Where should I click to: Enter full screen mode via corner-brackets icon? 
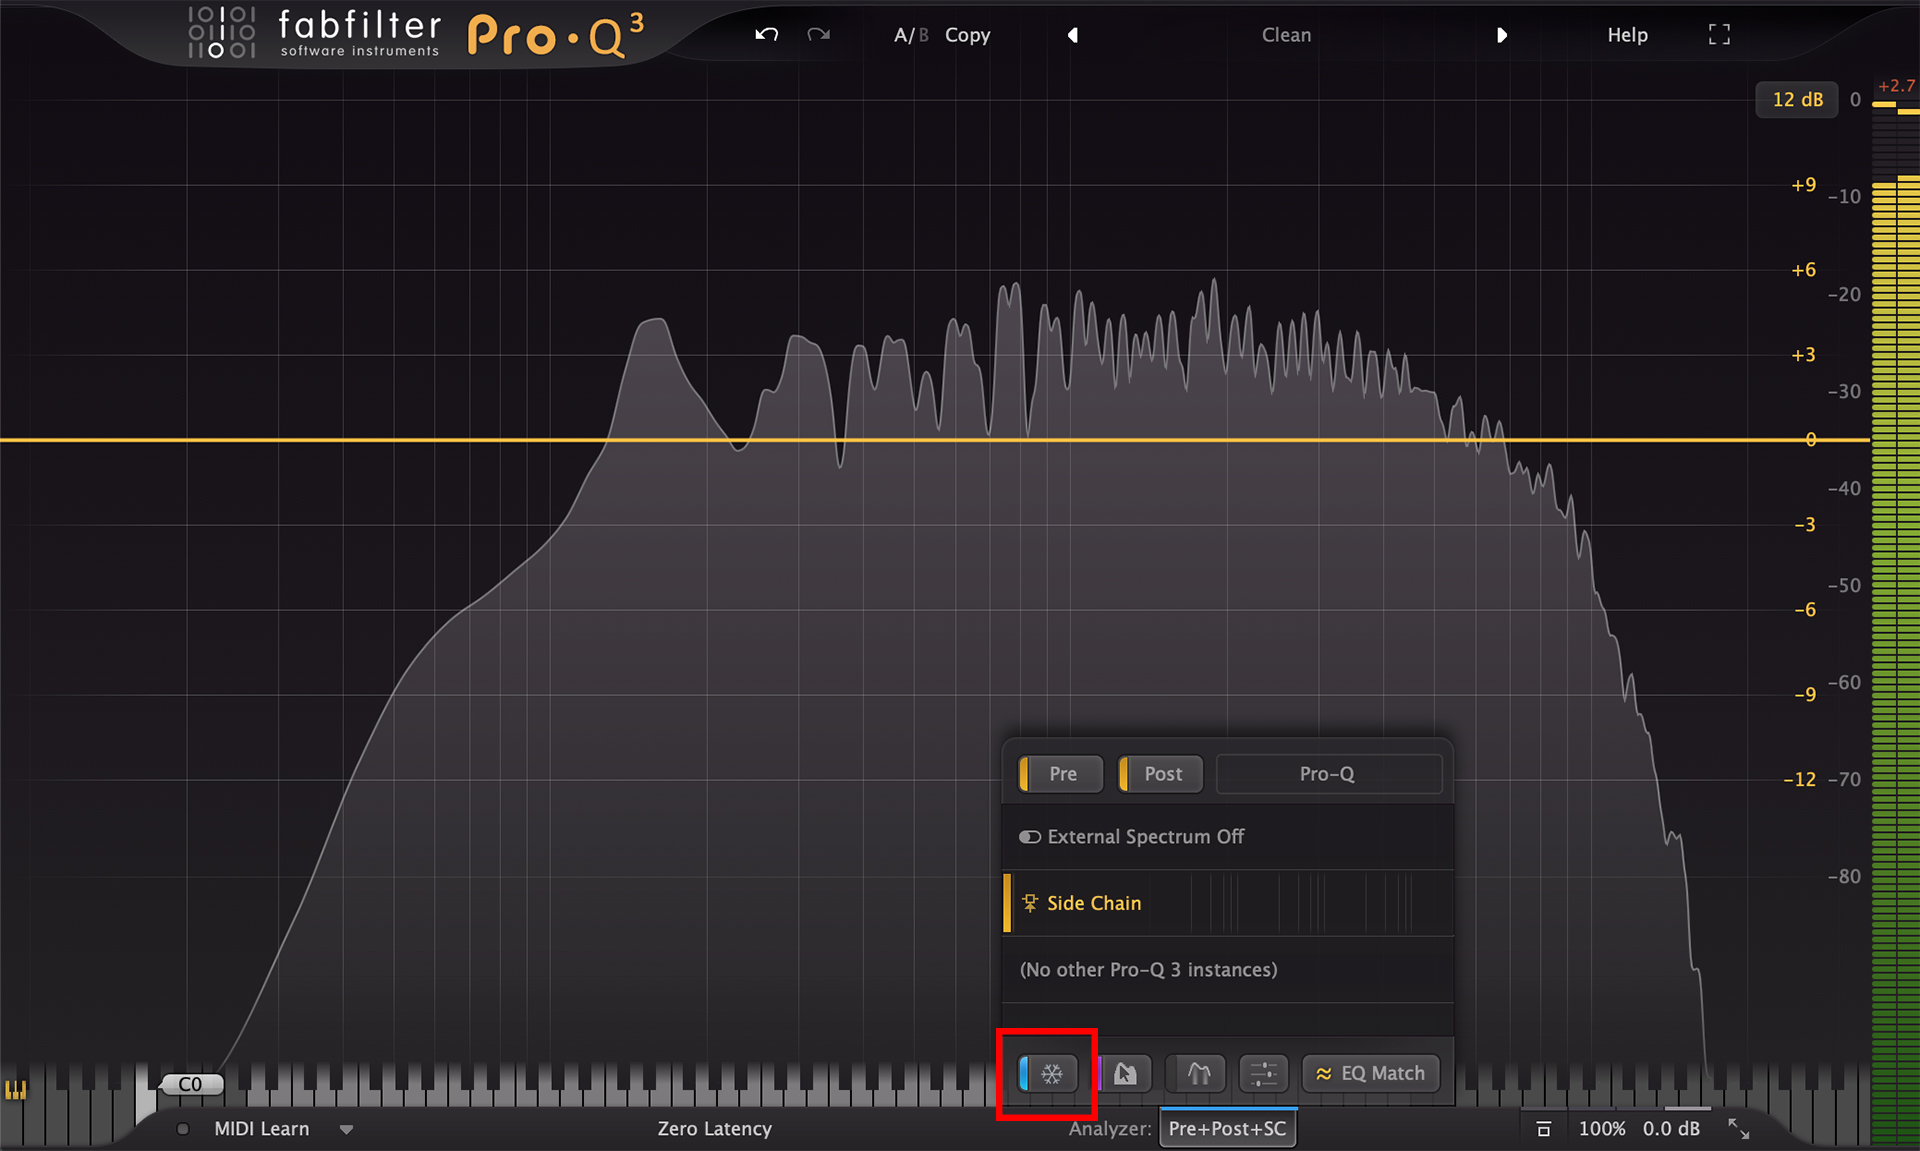(1719, 35)
